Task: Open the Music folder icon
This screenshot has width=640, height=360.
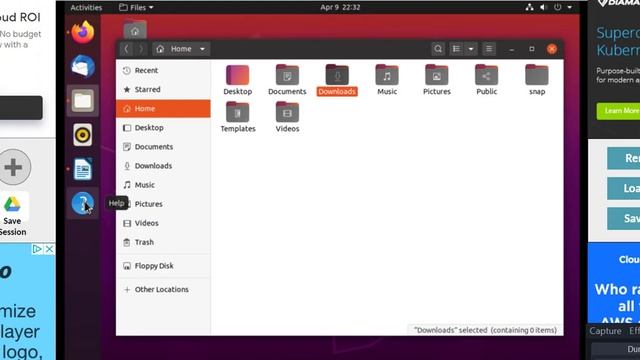Action: (387, 80)
